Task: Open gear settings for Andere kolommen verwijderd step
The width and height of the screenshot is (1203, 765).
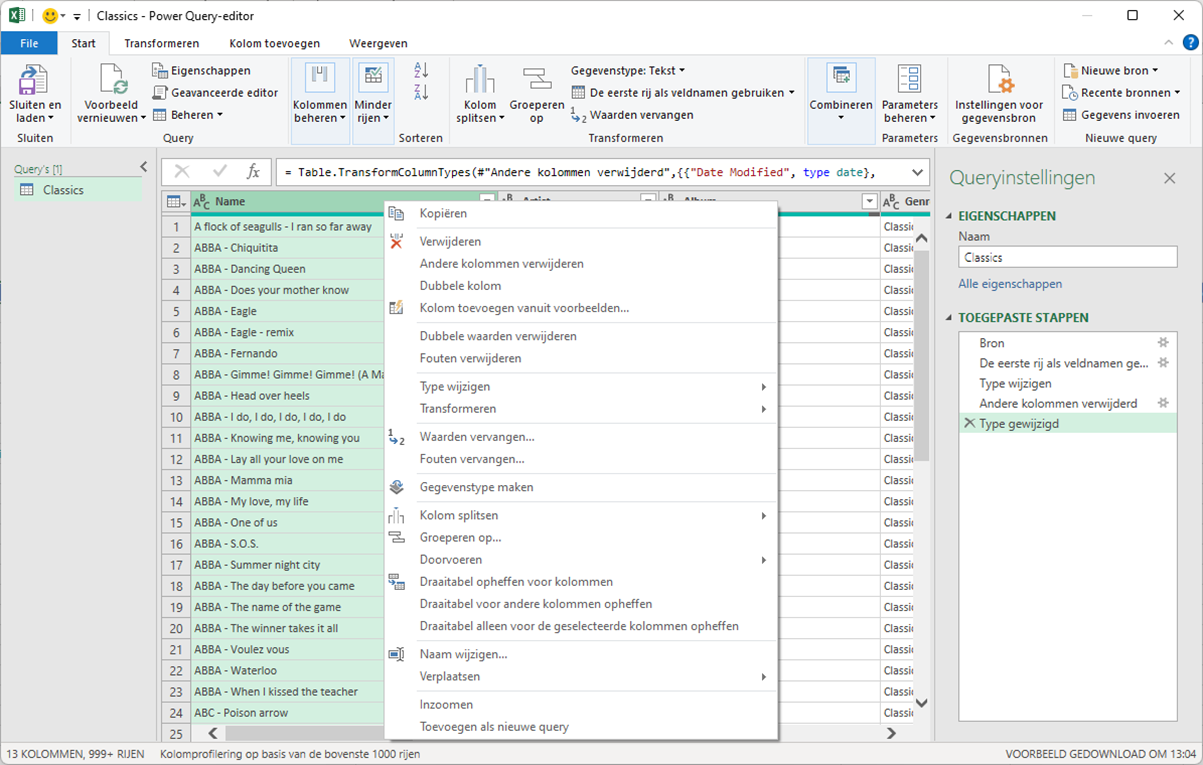Action: [x=1163, y=403]
